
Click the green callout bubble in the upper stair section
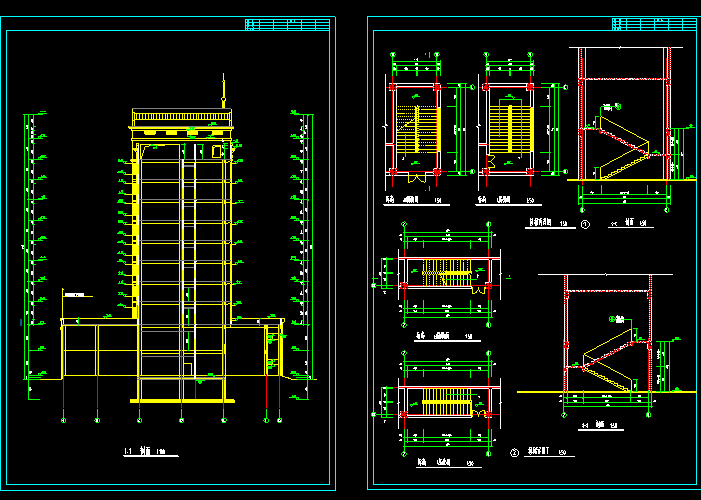(x=618, y=106)
